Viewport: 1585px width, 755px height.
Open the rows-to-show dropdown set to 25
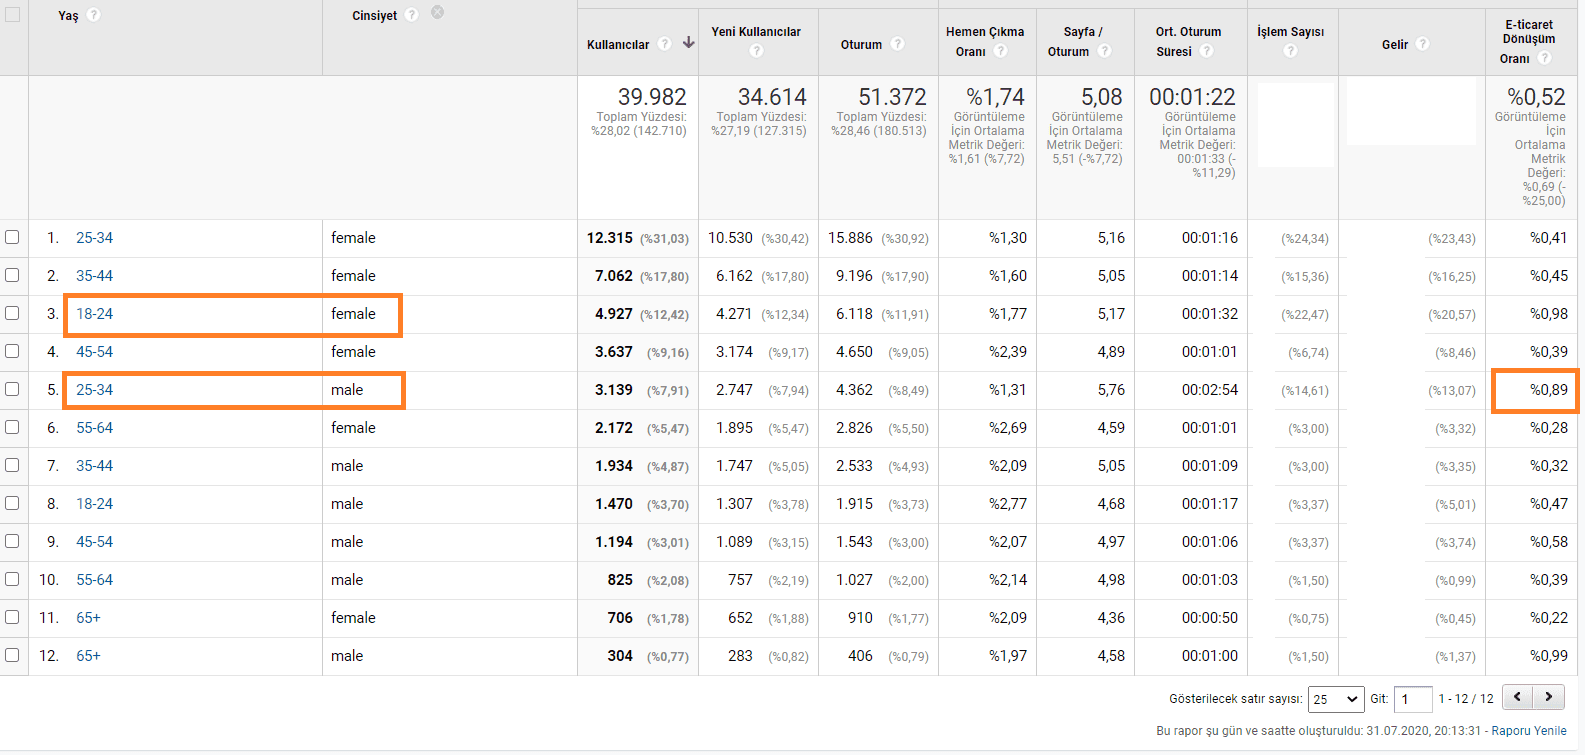click(x=1336, y=699)
